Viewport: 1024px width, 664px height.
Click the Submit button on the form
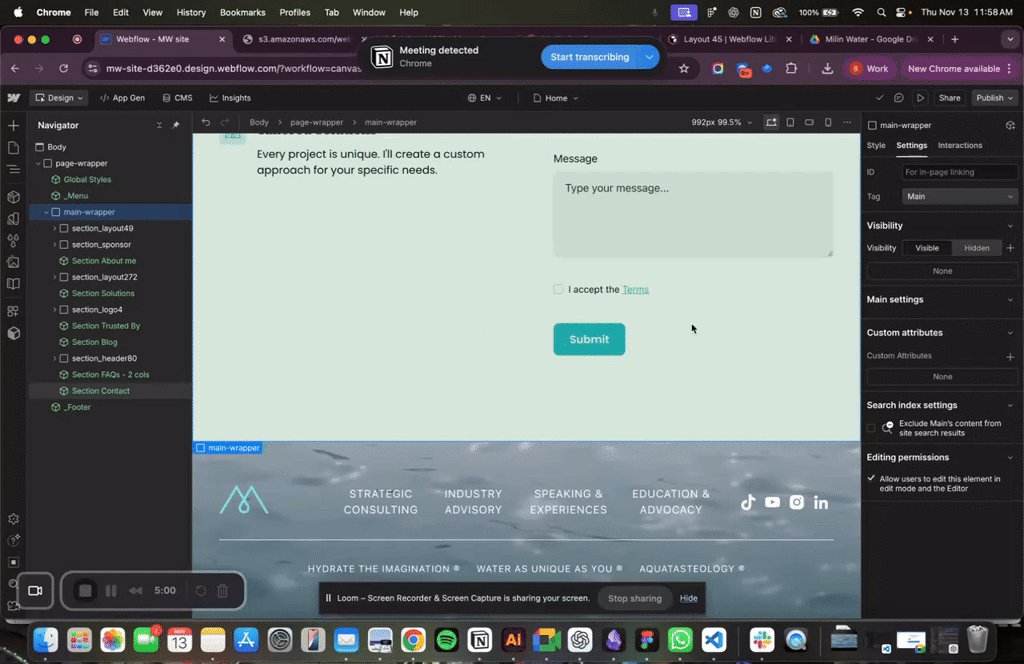coord(589,339)
